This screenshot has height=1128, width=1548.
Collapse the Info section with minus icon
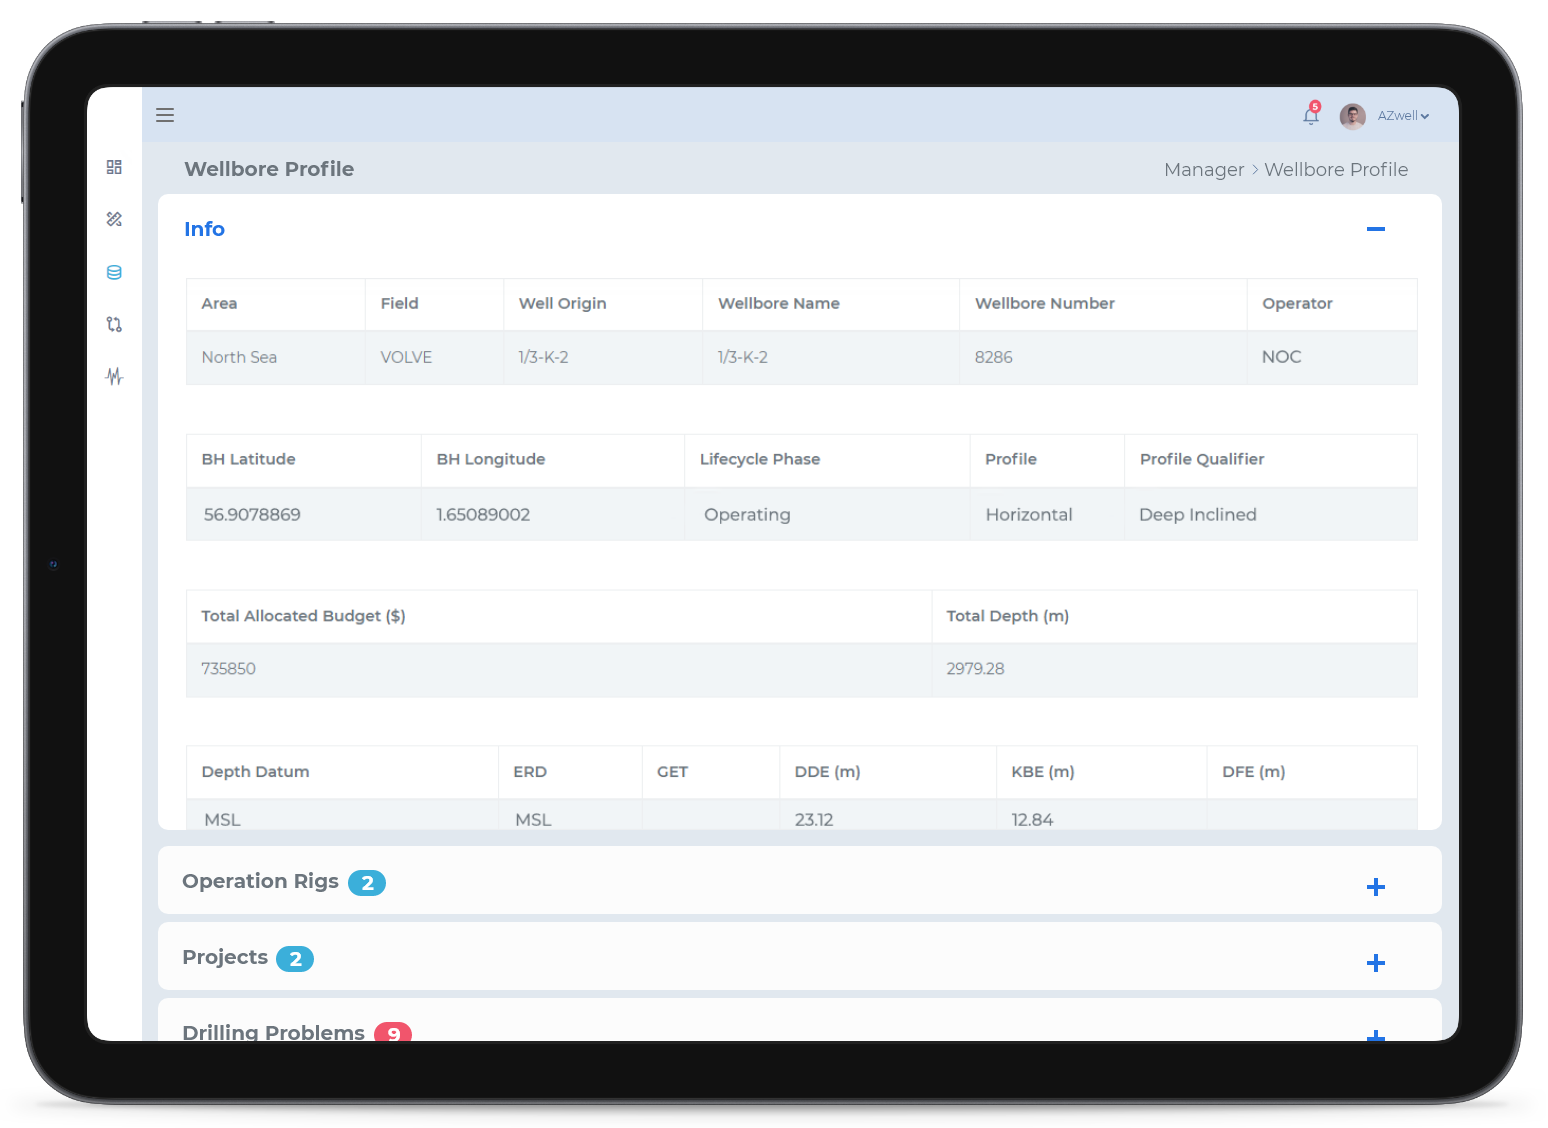click(x=1375, y=229)
